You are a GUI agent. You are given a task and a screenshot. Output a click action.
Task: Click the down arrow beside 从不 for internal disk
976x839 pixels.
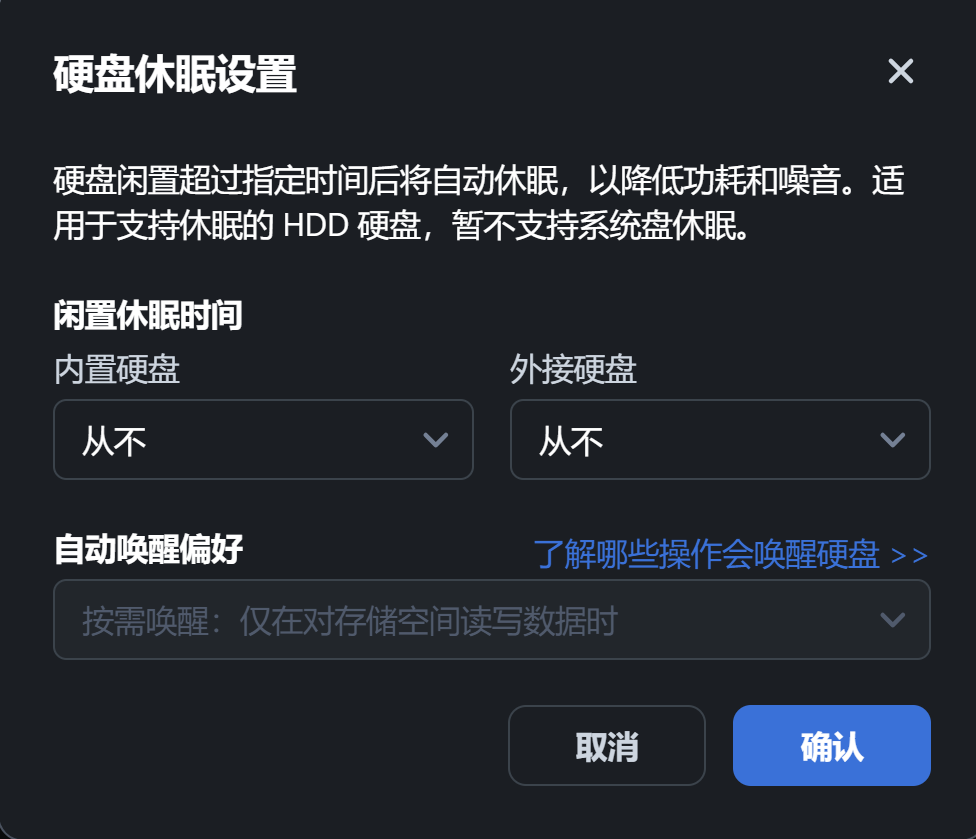tap(434, 440)
